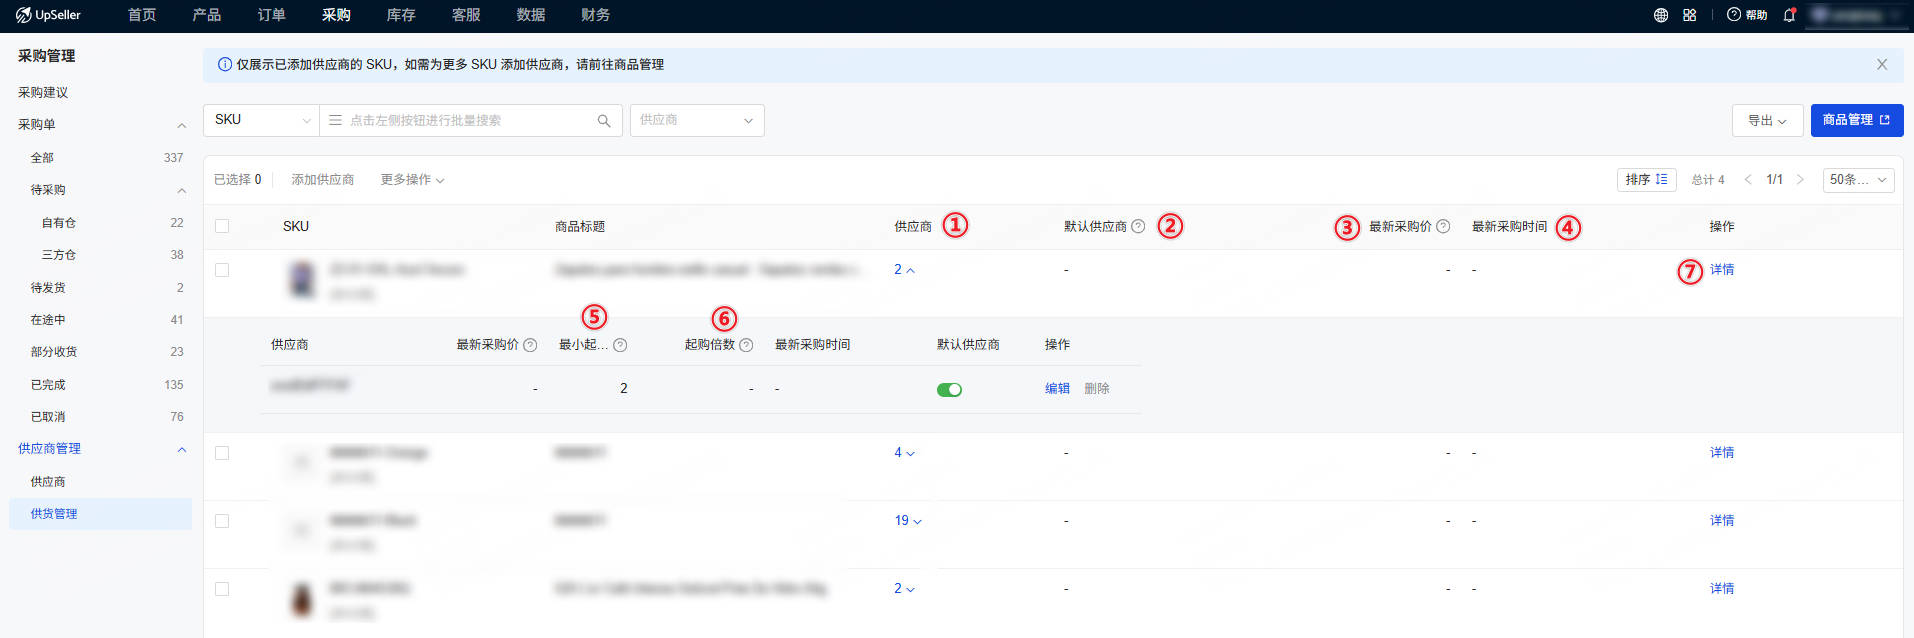Click help icon beside sub-table 最新采购价
The width and height of the screenshot is (1914, 638).
(x=530, y=345)
